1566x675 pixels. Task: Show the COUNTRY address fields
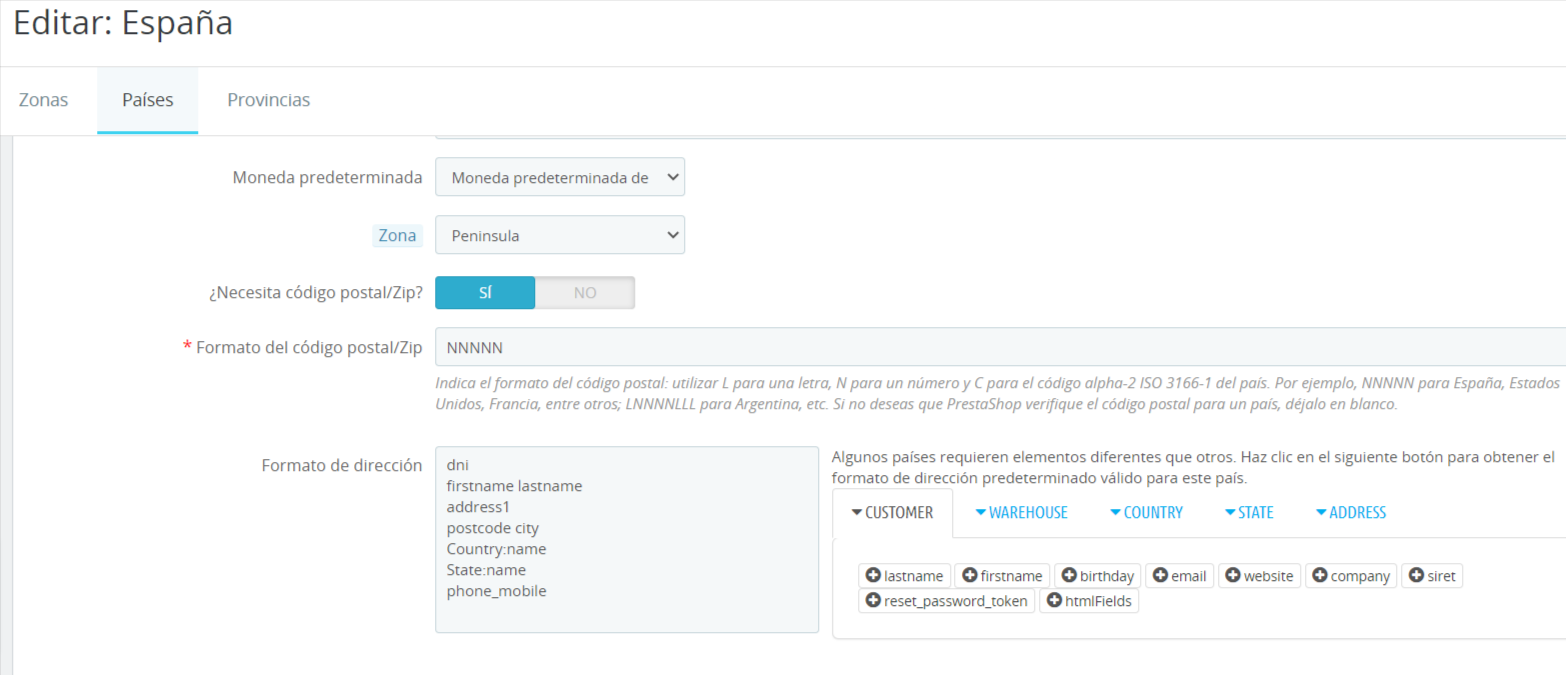(1146, 513)
